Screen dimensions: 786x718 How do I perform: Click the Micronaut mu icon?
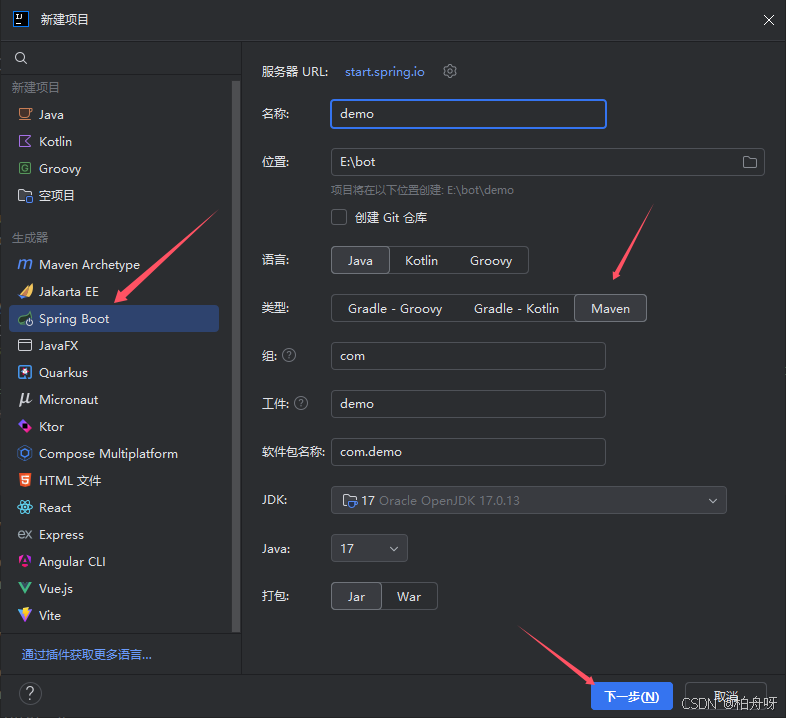point(25,399)
